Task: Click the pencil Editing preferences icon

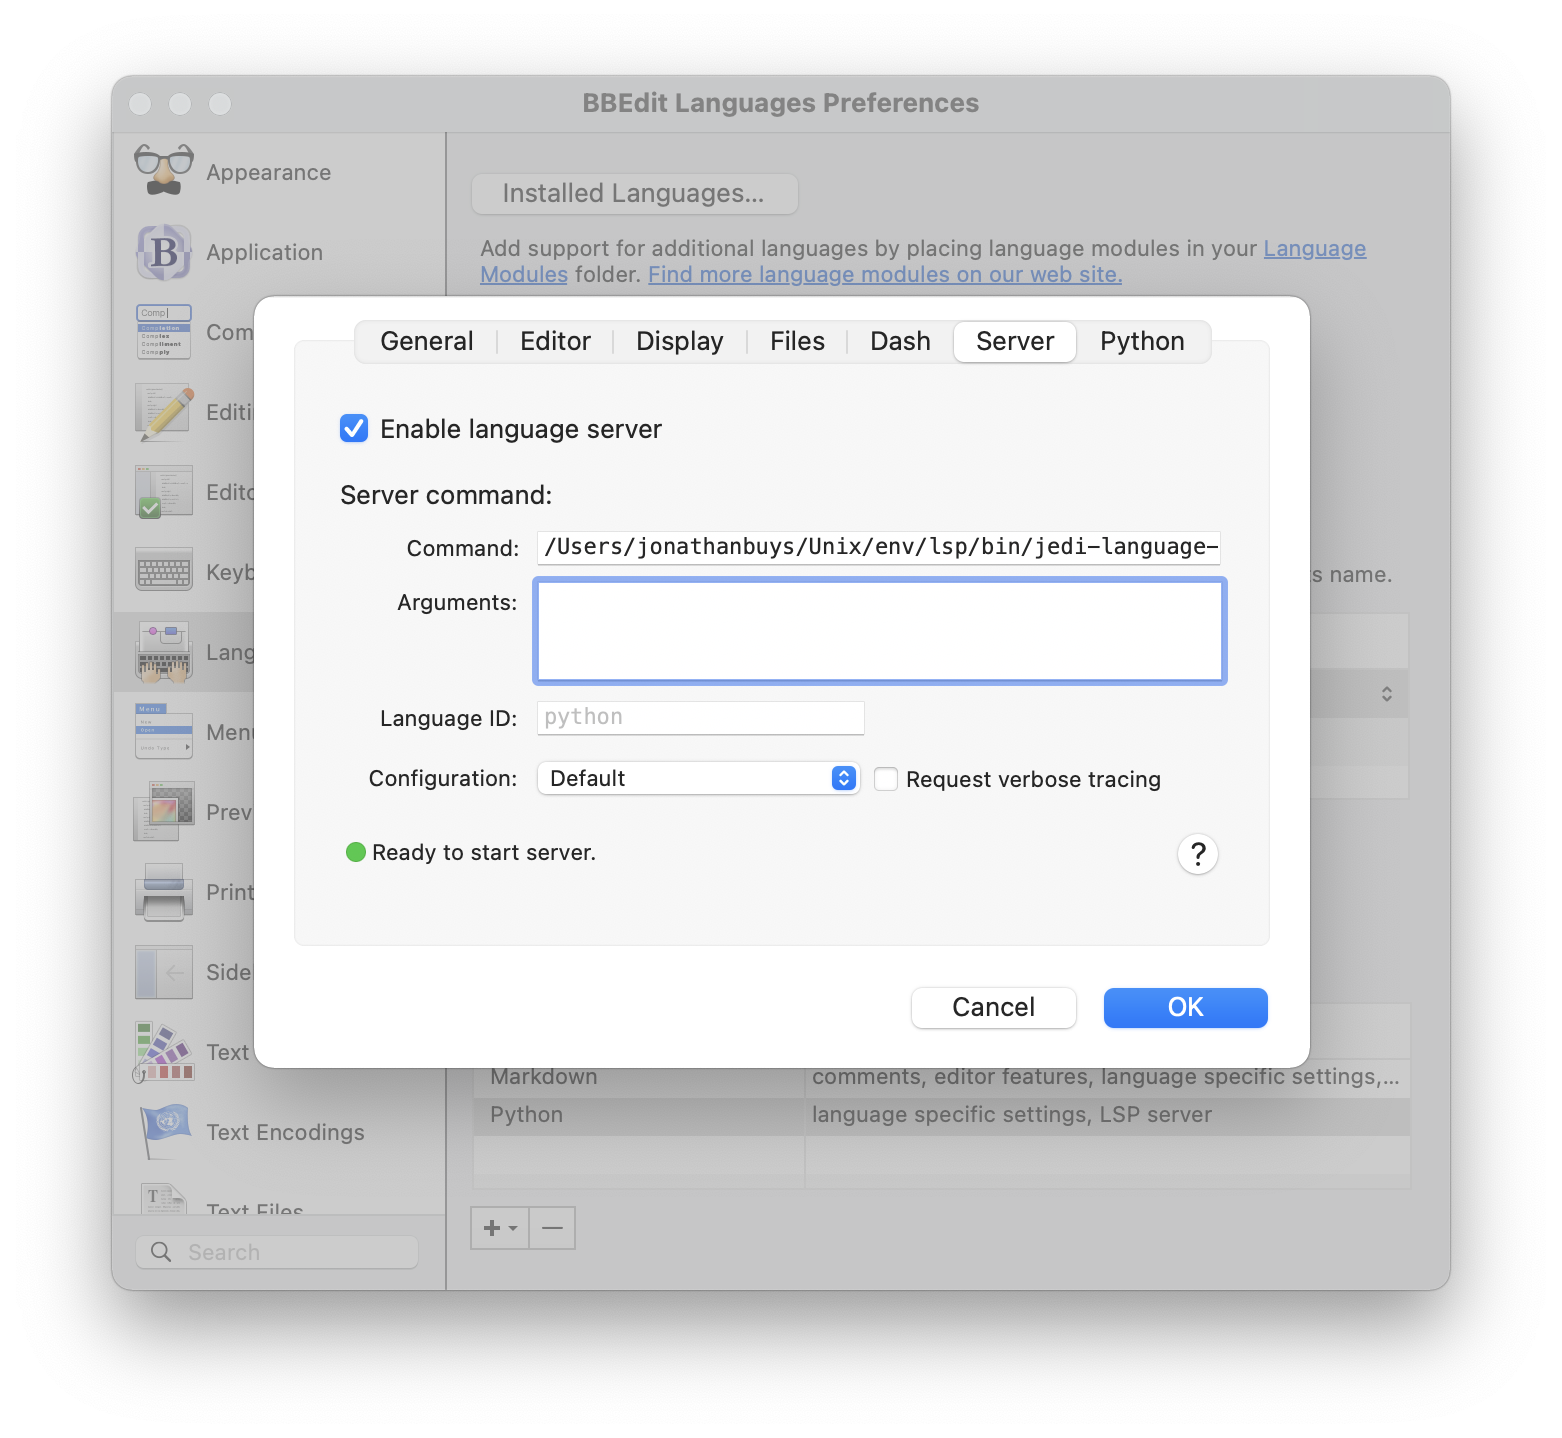Action: point(162,411)
